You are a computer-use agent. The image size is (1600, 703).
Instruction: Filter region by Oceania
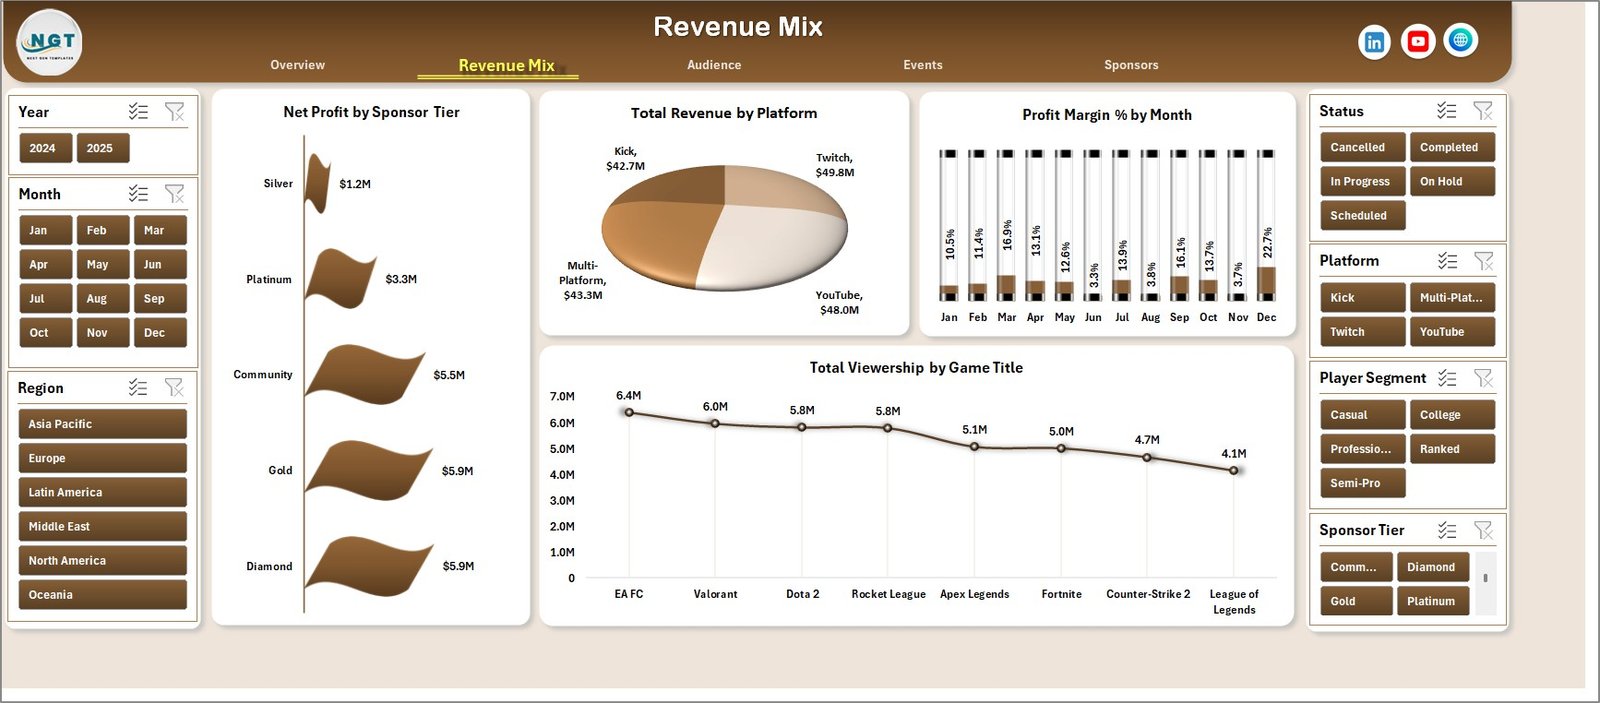[102, 594]
